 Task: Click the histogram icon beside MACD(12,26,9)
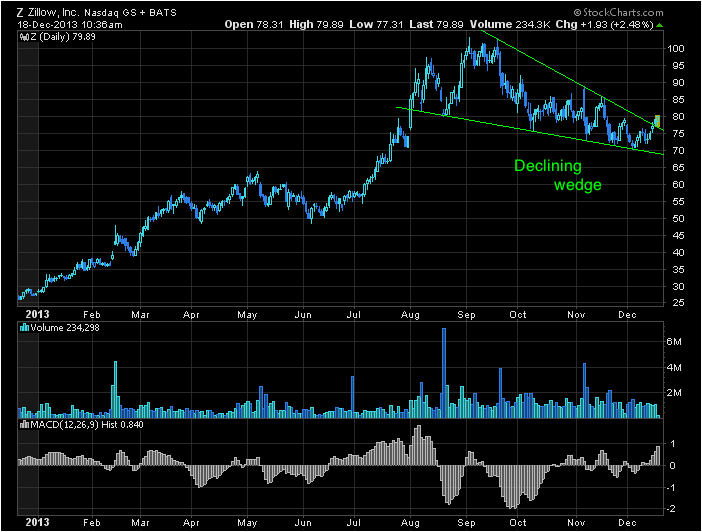pyautogui.click(x=24, y=424)
